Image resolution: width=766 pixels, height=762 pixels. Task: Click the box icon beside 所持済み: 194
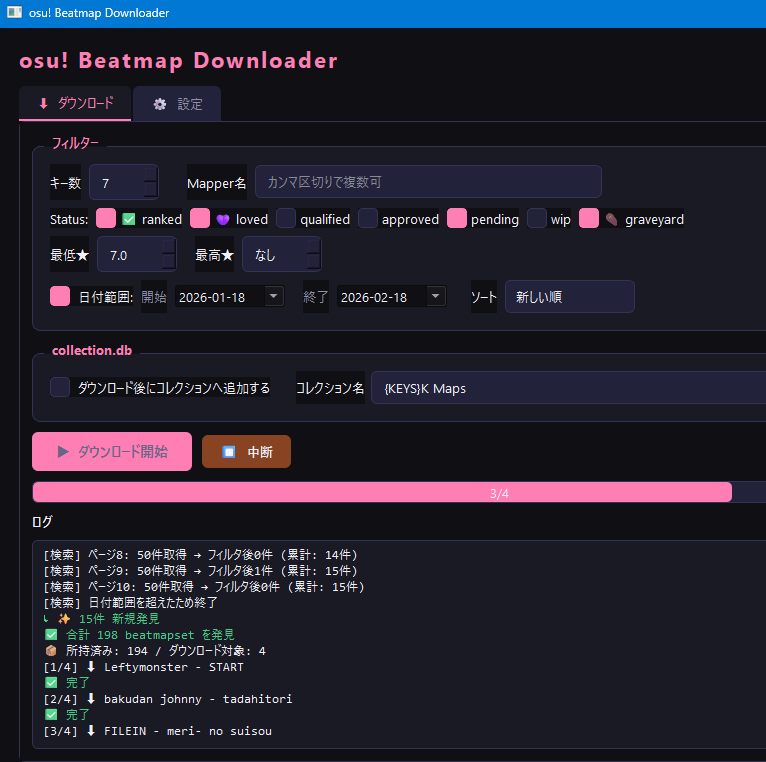pos(51,651)
